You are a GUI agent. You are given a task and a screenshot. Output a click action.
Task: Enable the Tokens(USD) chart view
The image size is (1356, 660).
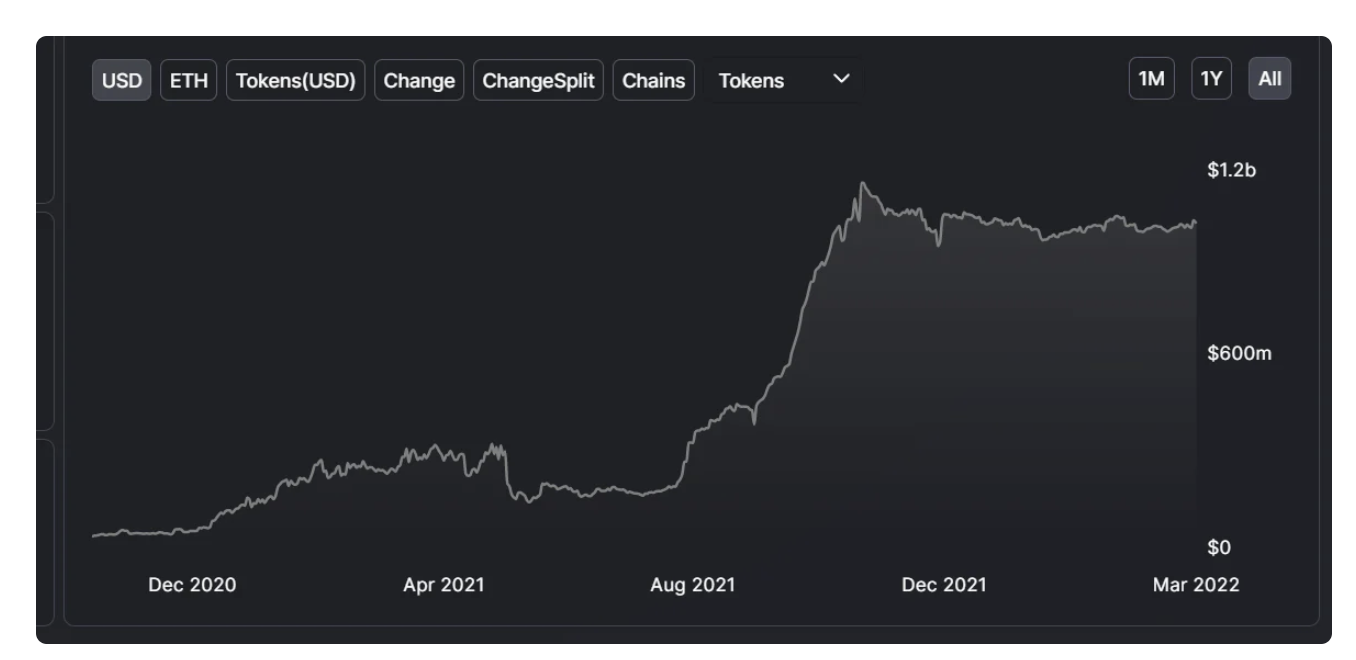click(x=296, y=80)
